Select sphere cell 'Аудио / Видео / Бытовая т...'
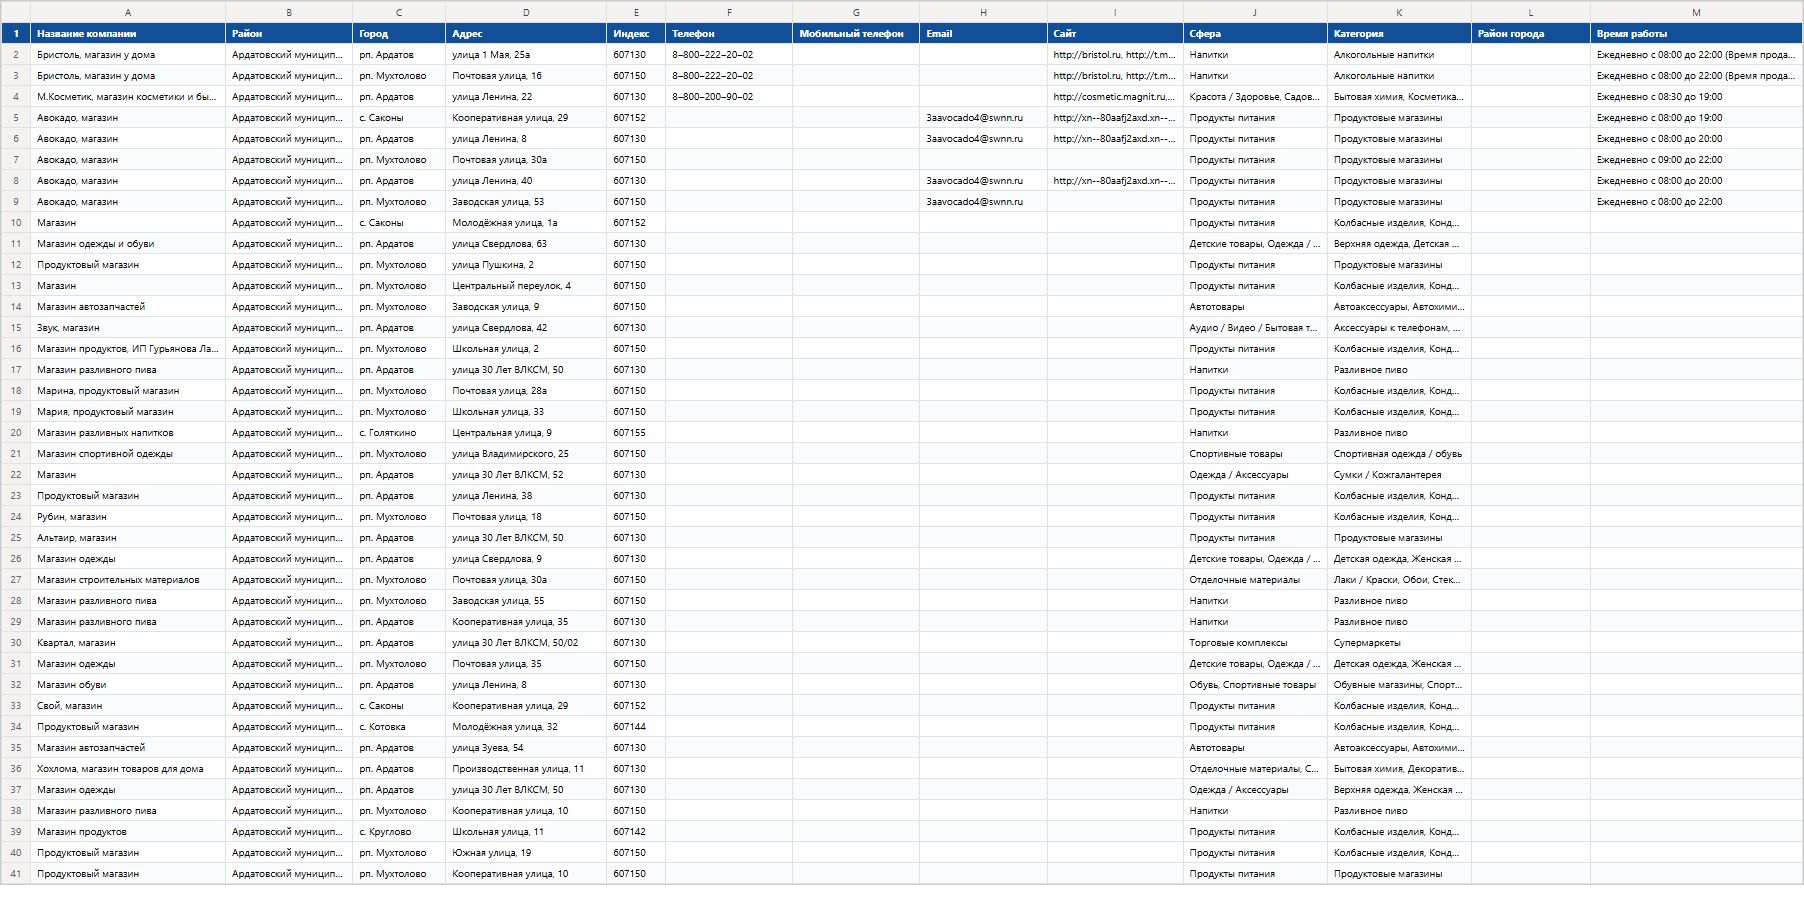Viewport: 1804px width, 902px height. tap(1255, 328)
